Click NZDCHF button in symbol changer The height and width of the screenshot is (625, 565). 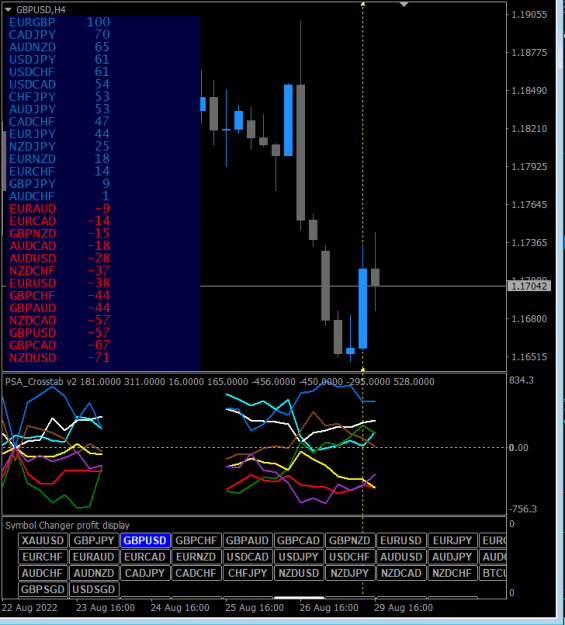(x=452, y=573)
